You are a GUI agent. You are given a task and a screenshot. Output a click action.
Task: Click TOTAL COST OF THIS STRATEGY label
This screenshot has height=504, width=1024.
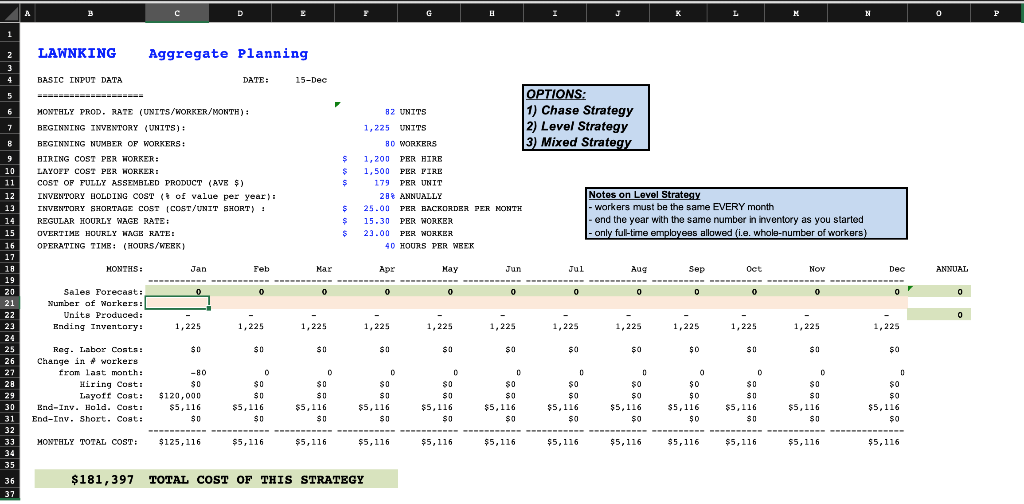tap(257, 480)
